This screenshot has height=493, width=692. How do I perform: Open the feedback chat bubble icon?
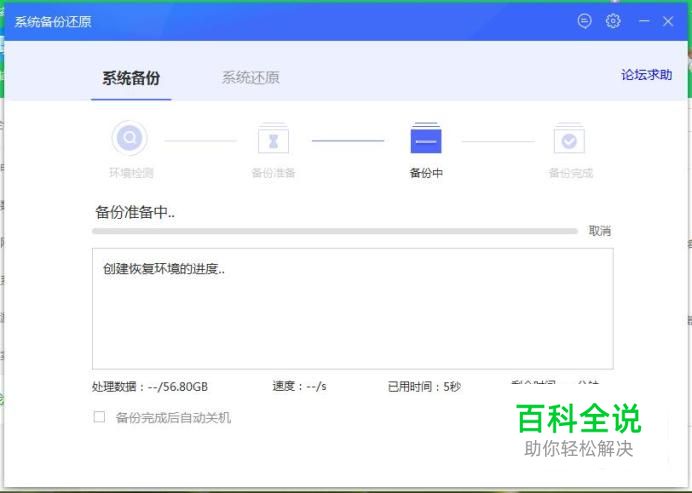pyautogui.click(x=584, y=21)
